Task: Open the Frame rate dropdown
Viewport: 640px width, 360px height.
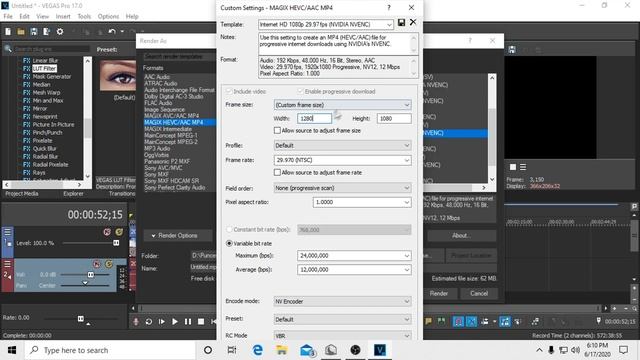Action: [x=407, y=160]
